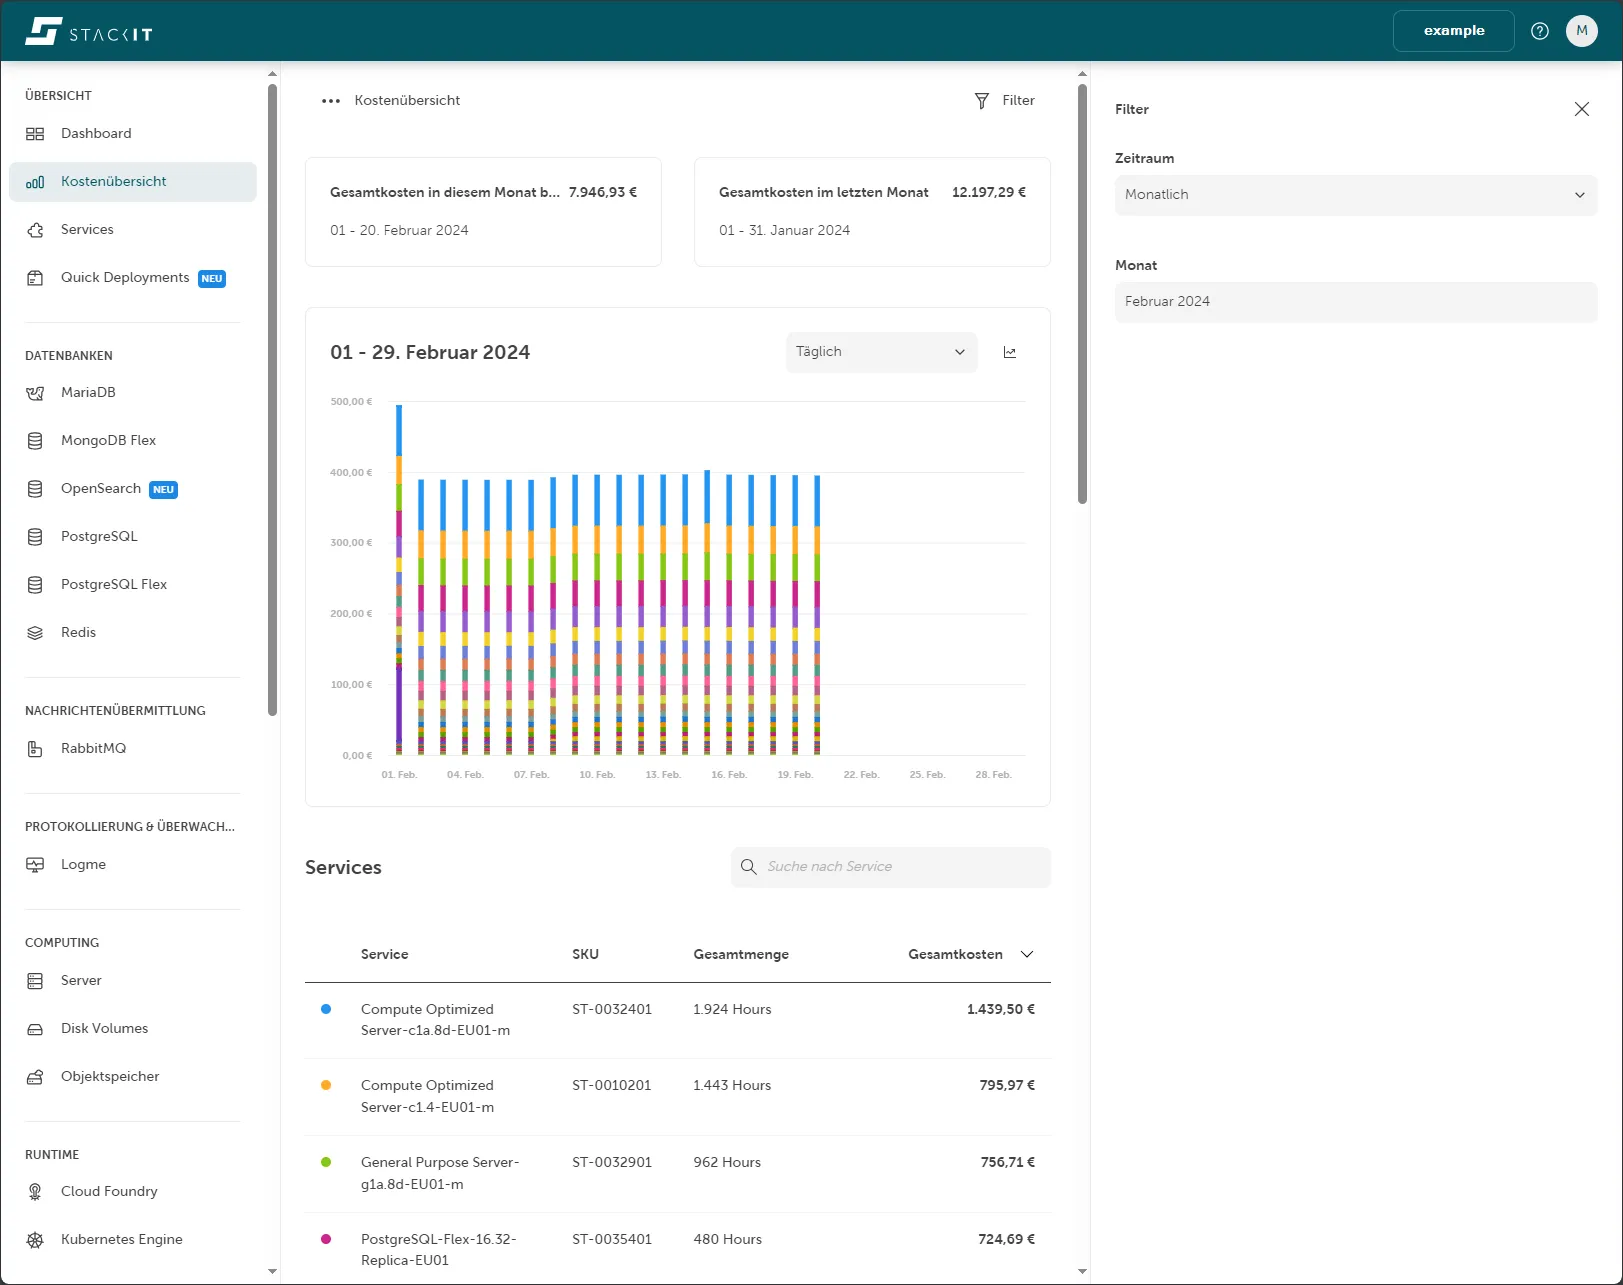This screenshot has height=1285, width=1623.
Task: Open the Filter panel
Action: tap(1004, 100)
